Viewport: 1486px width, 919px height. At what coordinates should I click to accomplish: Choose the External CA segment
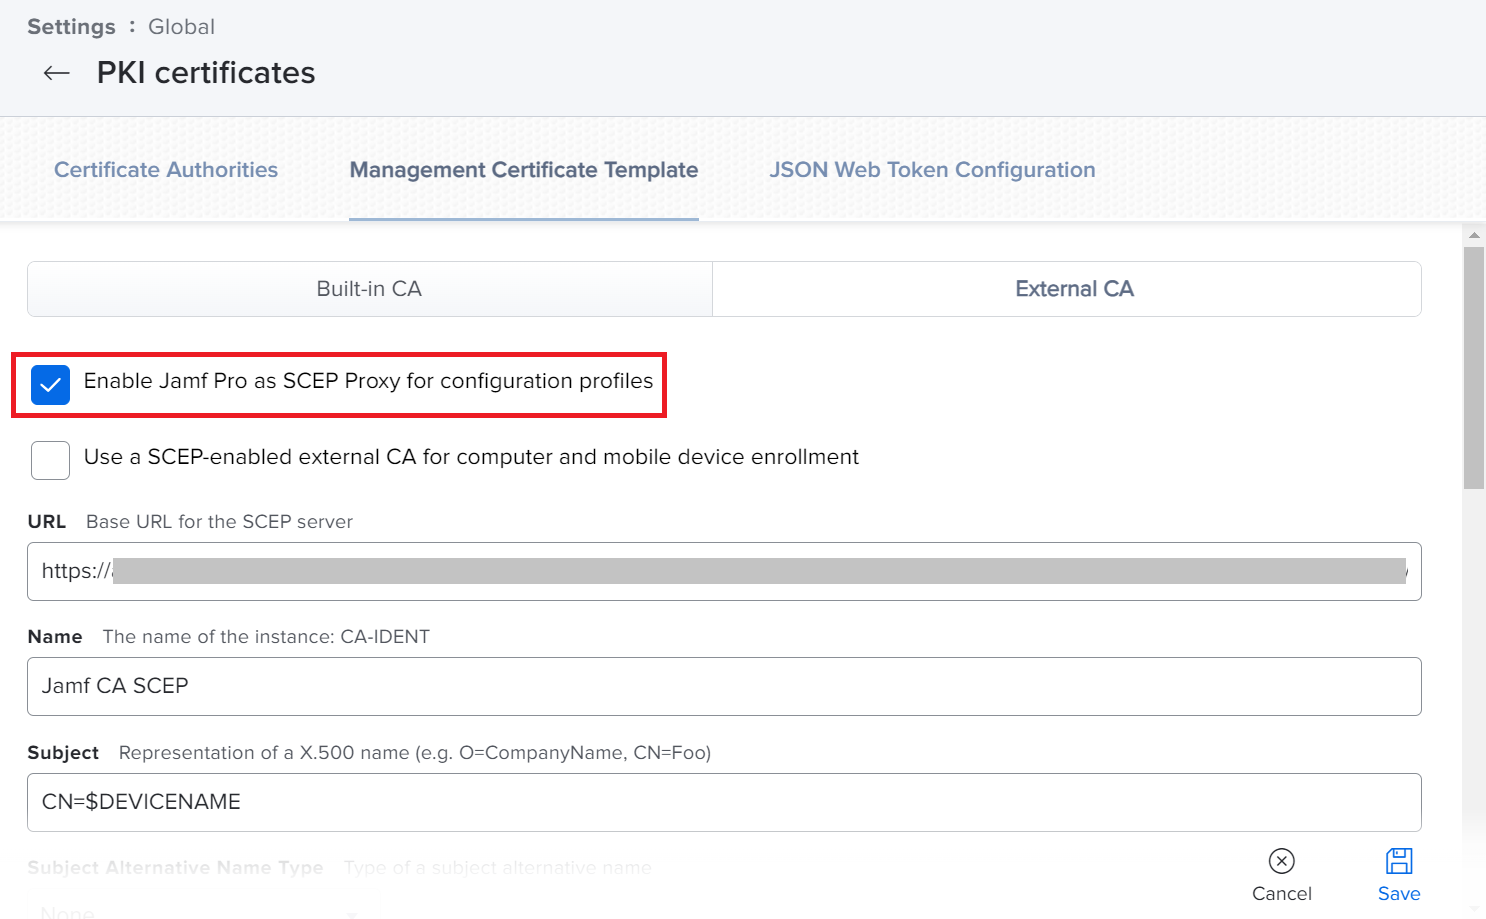click(x=1067, y=289)
